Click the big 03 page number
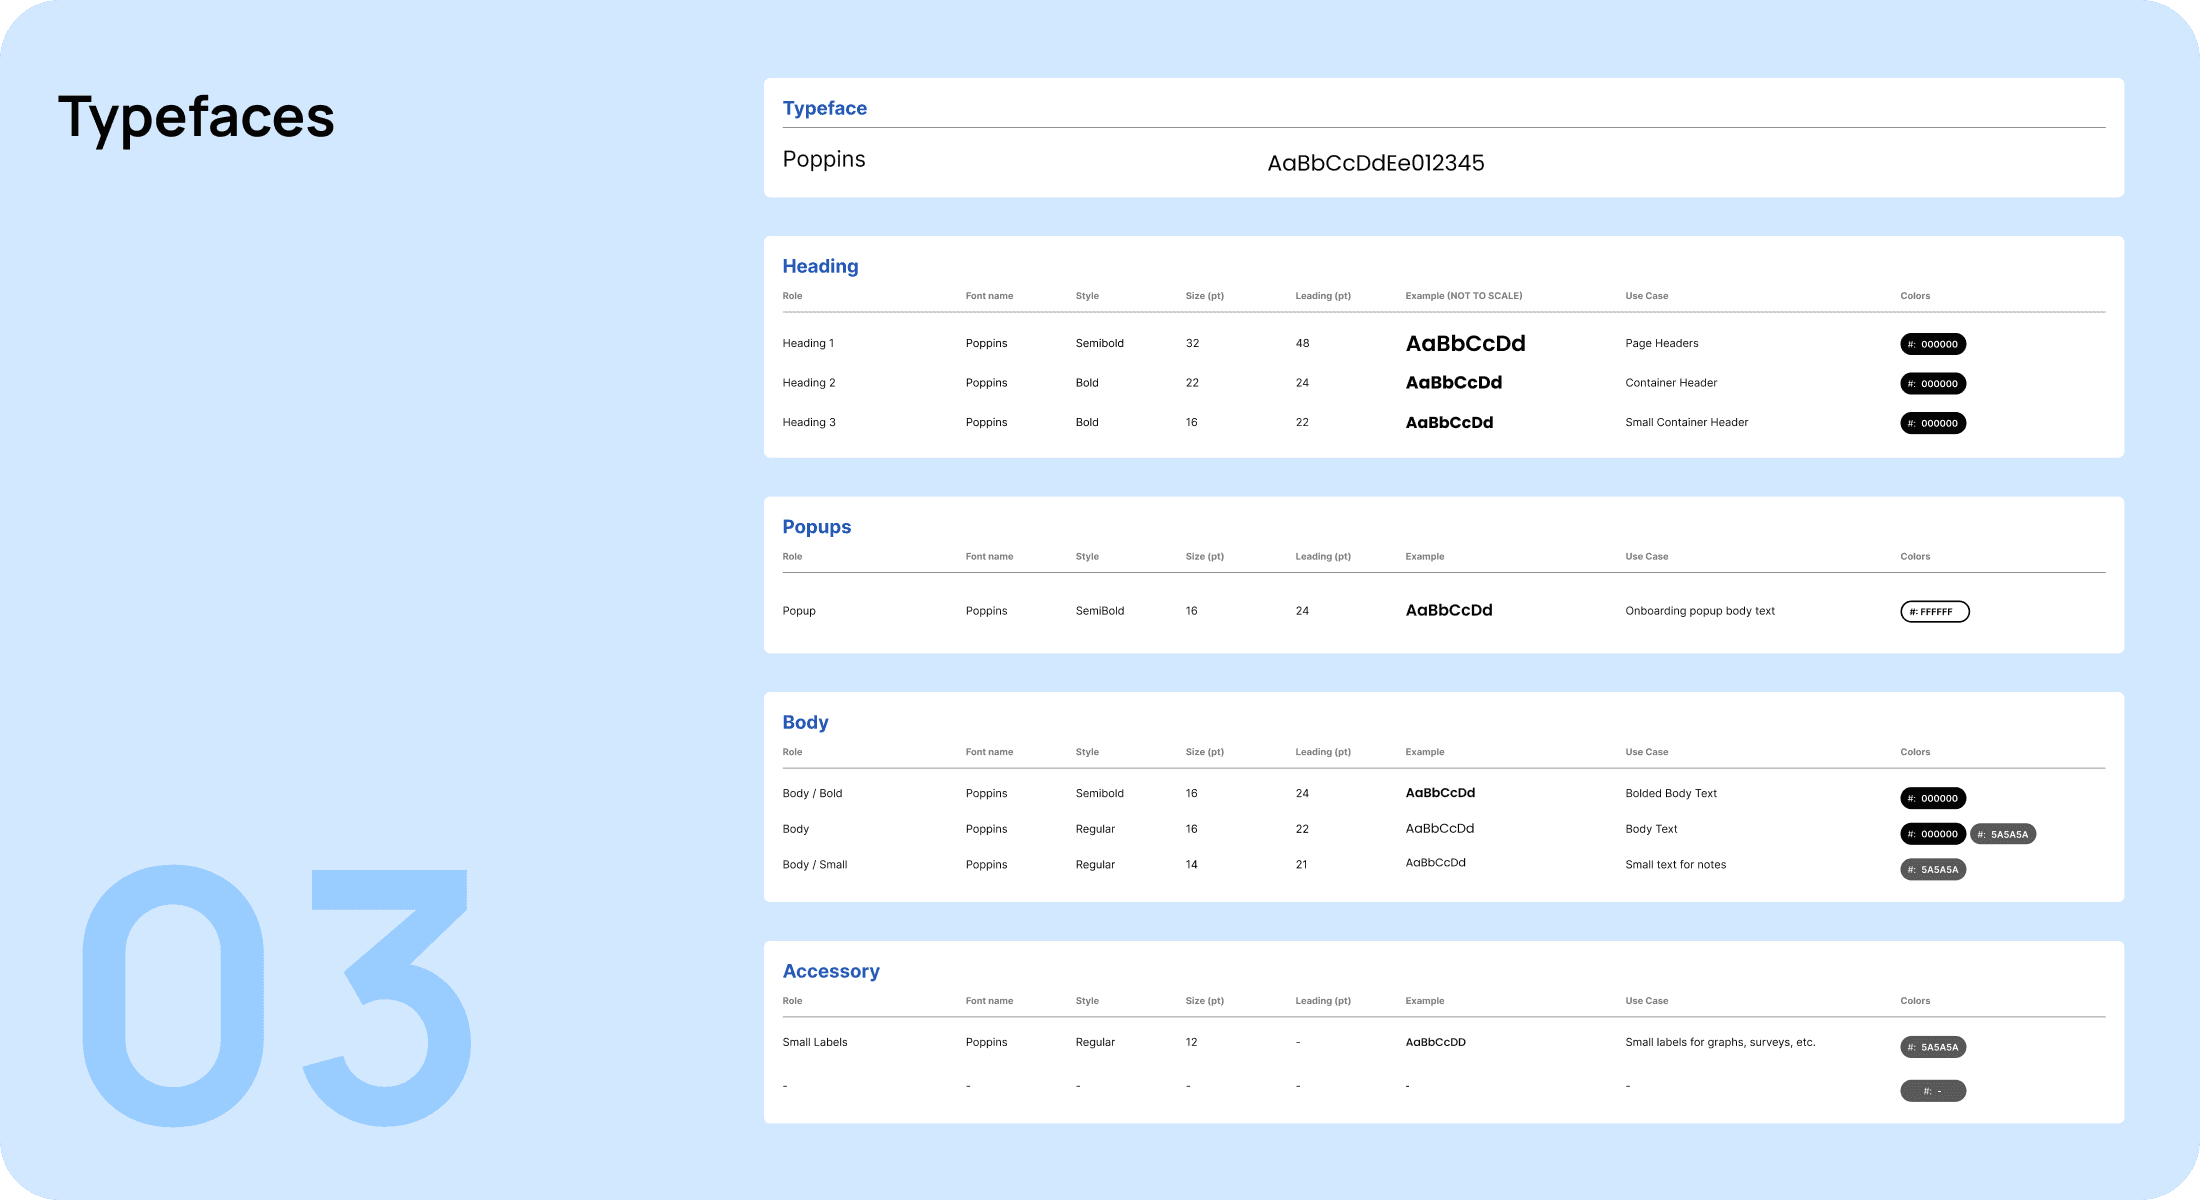Viewport: 2200px width, 1200px height. pyautogui.click(x=275, y=995)
